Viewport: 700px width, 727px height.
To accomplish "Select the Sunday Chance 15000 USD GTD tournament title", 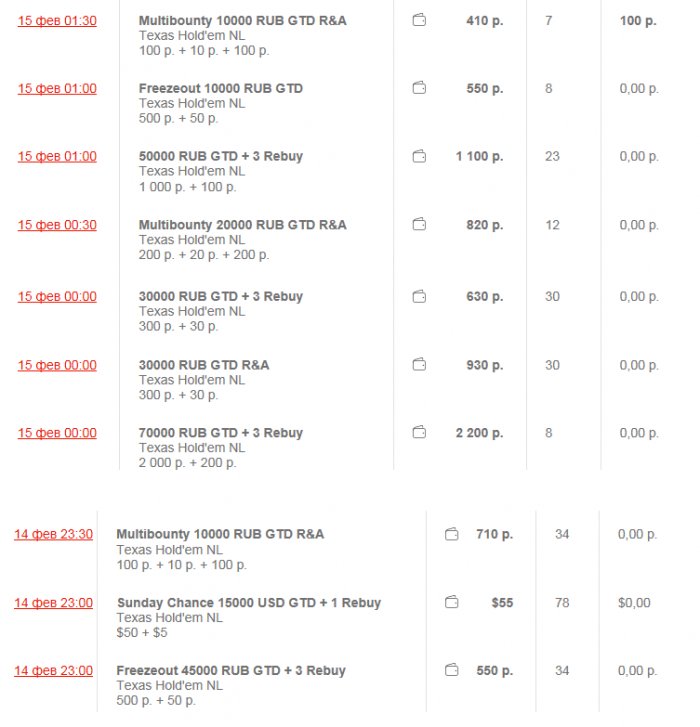I will pyautogui.click(x=248, y=603).
